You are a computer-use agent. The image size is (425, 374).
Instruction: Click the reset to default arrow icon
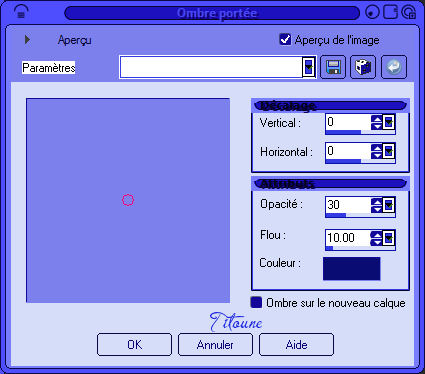pyautogui.click(x=394, y=67)
